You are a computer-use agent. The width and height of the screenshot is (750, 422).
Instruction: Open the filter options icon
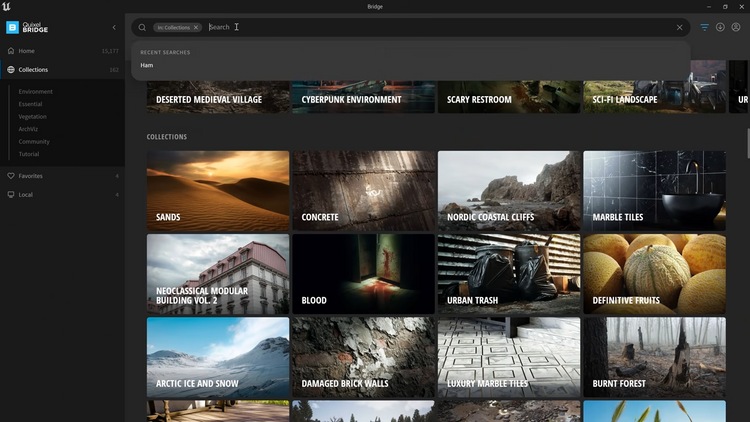[704, 27]
